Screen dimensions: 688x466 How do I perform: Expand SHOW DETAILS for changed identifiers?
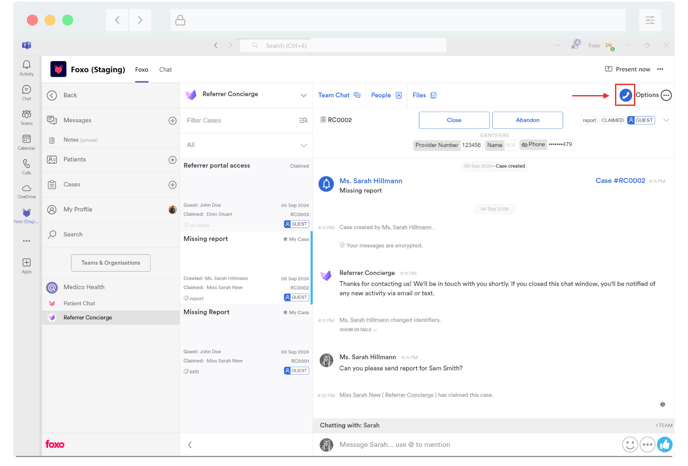click(x=358, y=330)
